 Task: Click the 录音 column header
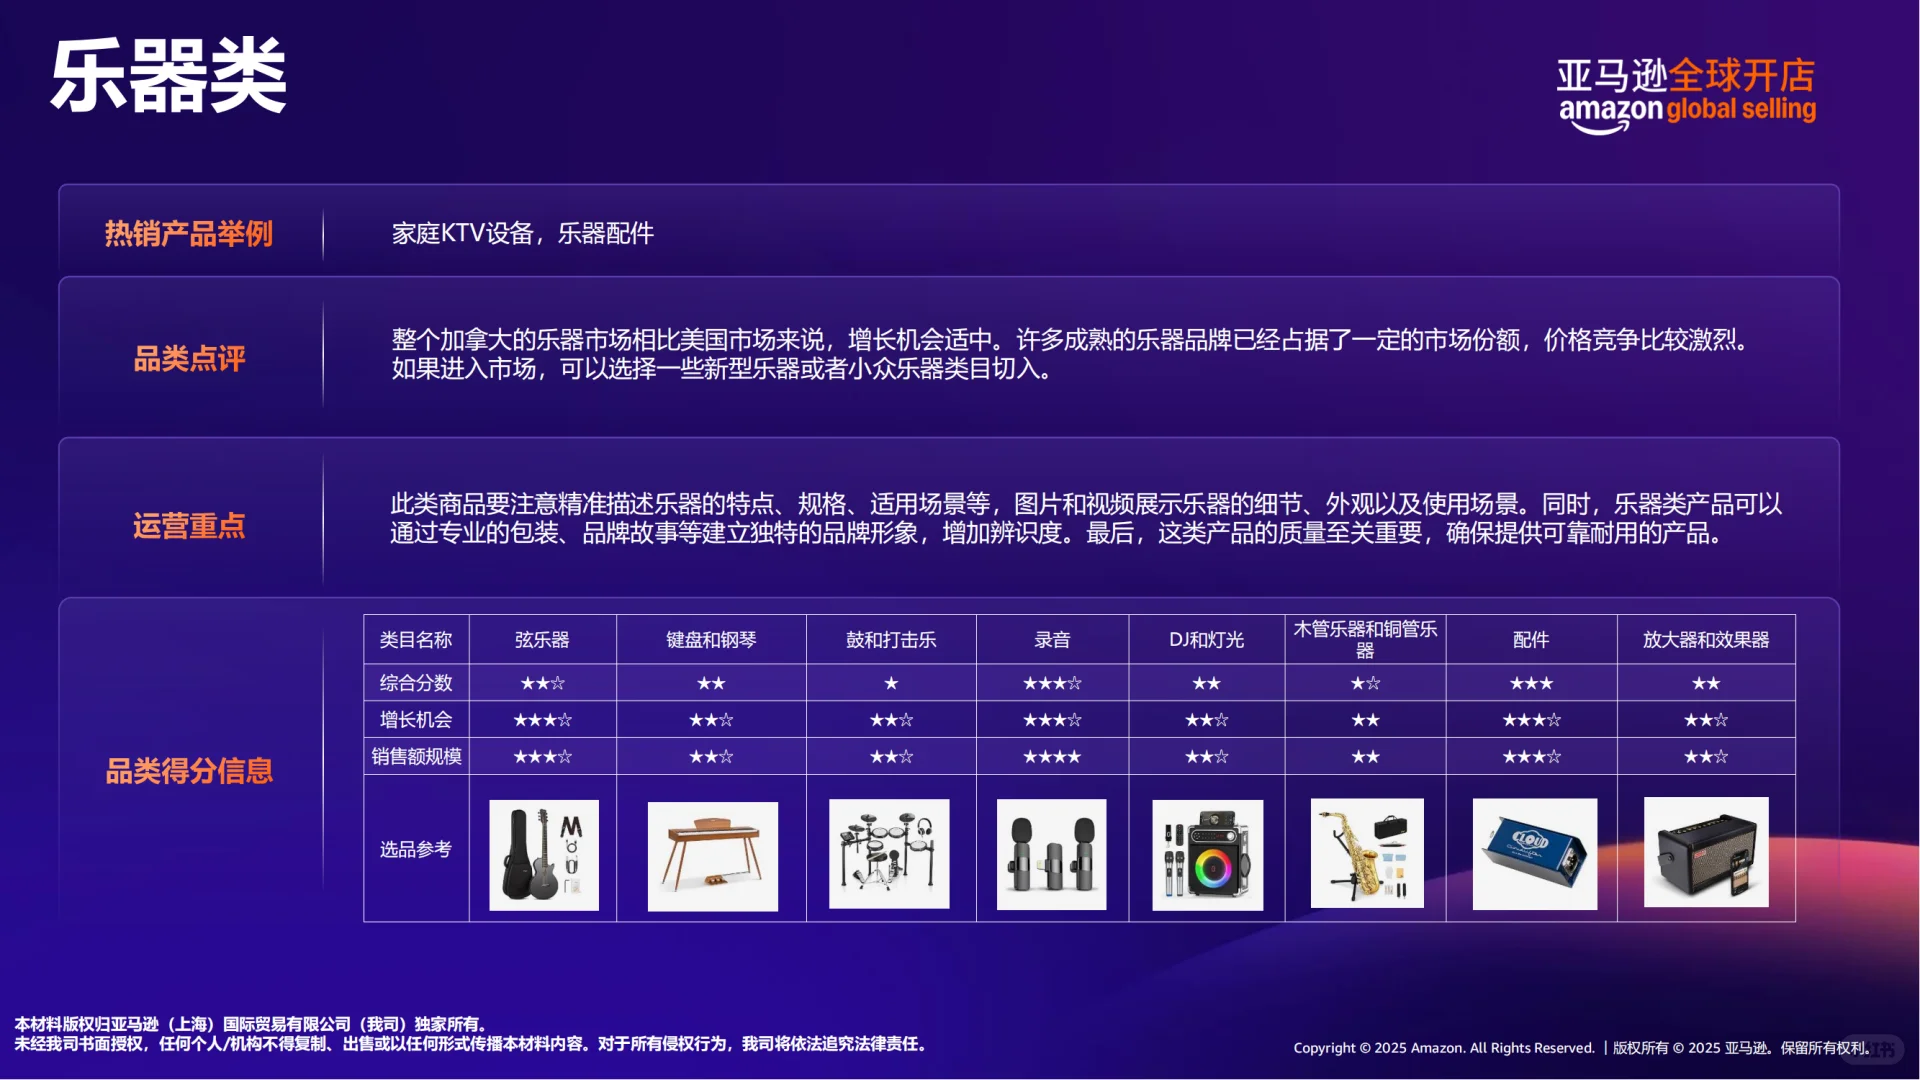click(x=1050, y=639)
